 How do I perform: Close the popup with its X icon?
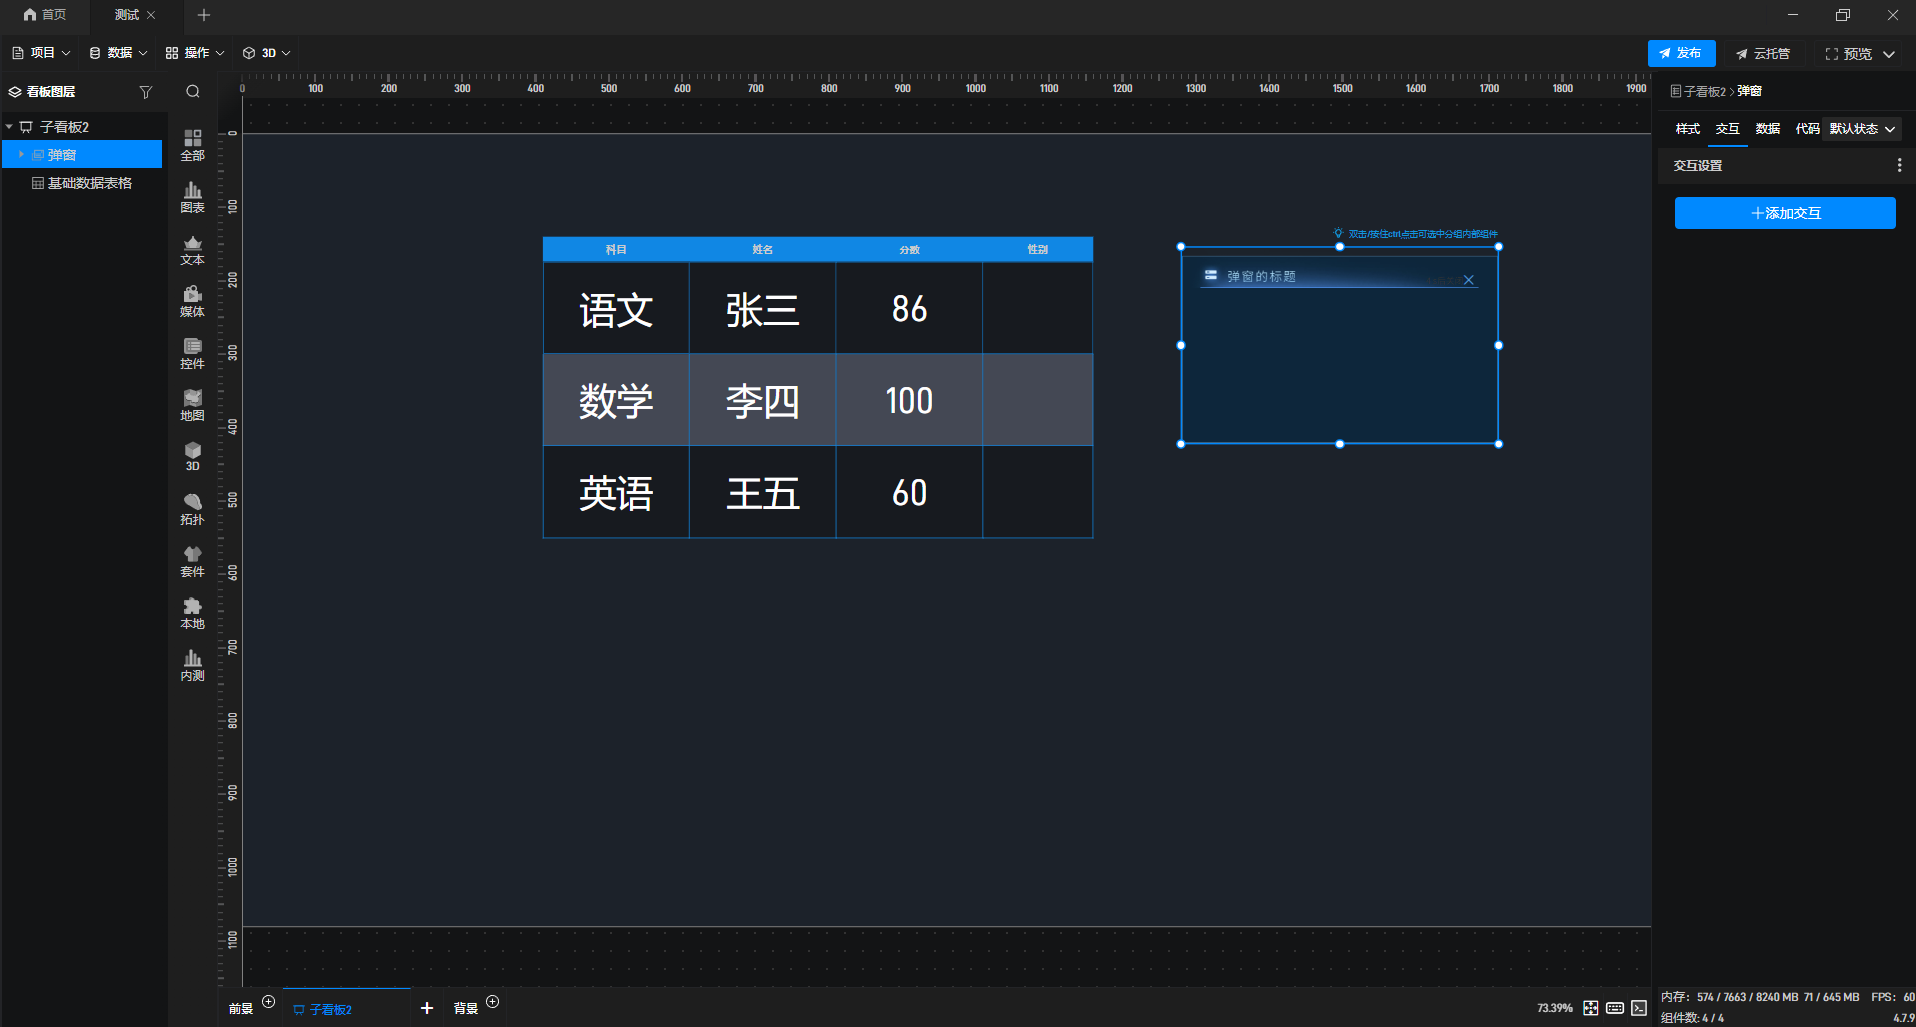pos(1469,280)
